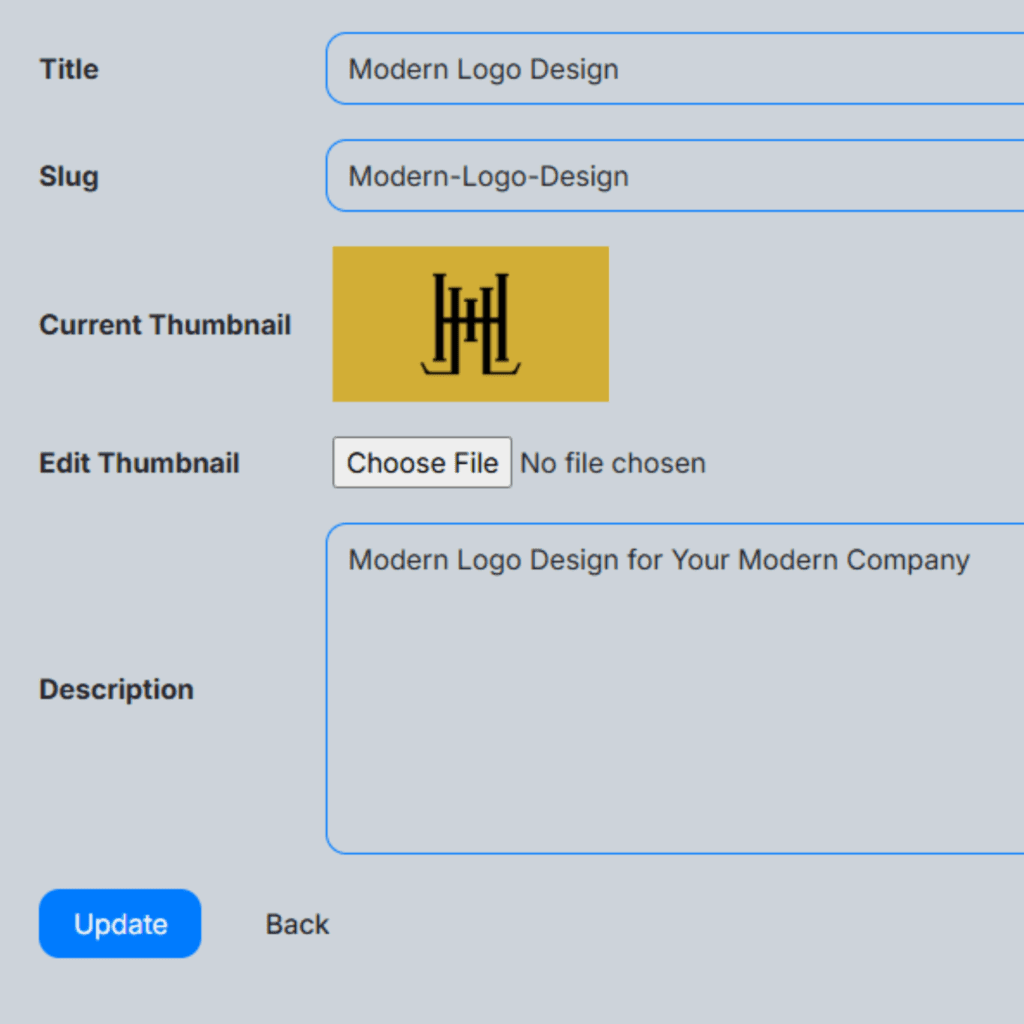The image size is (1024, 1024).
Task: Click the Current Thumbnail label
Action: (165, 325)
